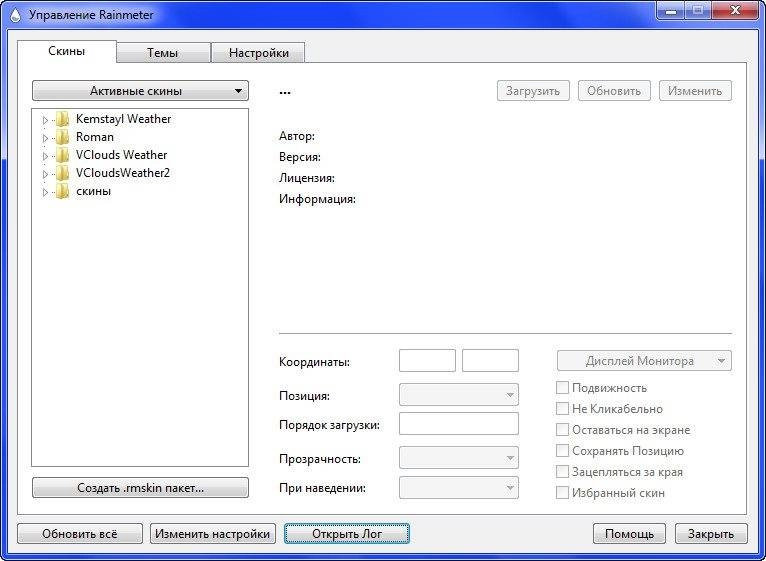Click the Загрузить button

tap(533, 91)
